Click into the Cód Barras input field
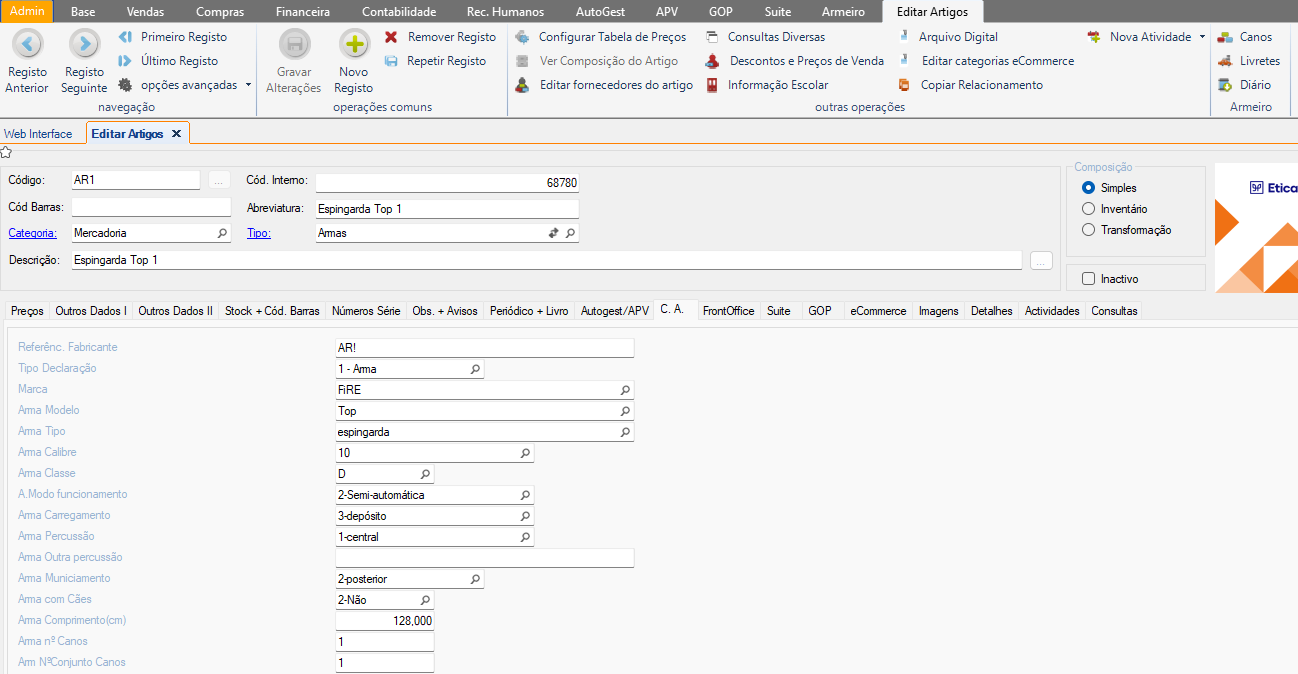The height and width of the screenshot is (674, 1298). pyautogui.click(x=151, y=207)
